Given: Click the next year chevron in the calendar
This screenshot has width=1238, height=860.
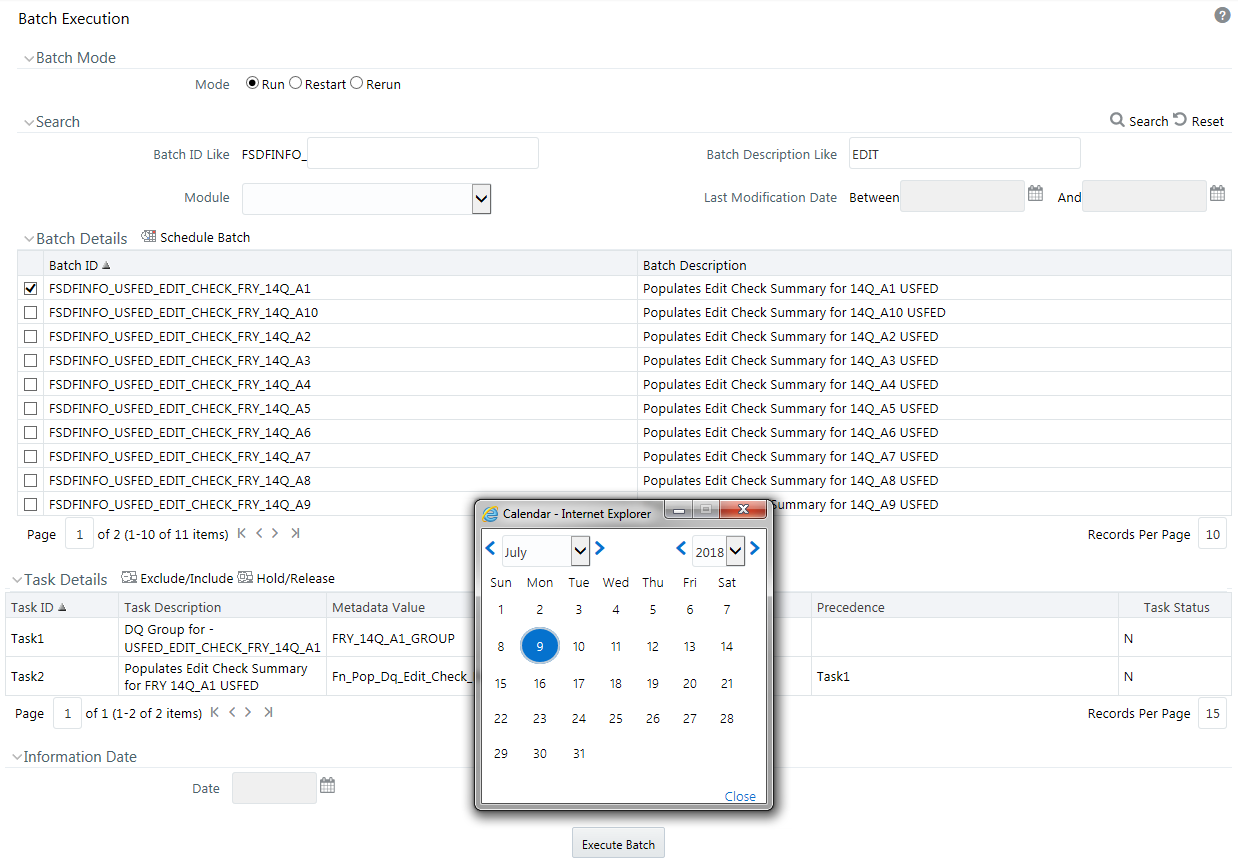Looking at the screenshot, I should (755, 548).
